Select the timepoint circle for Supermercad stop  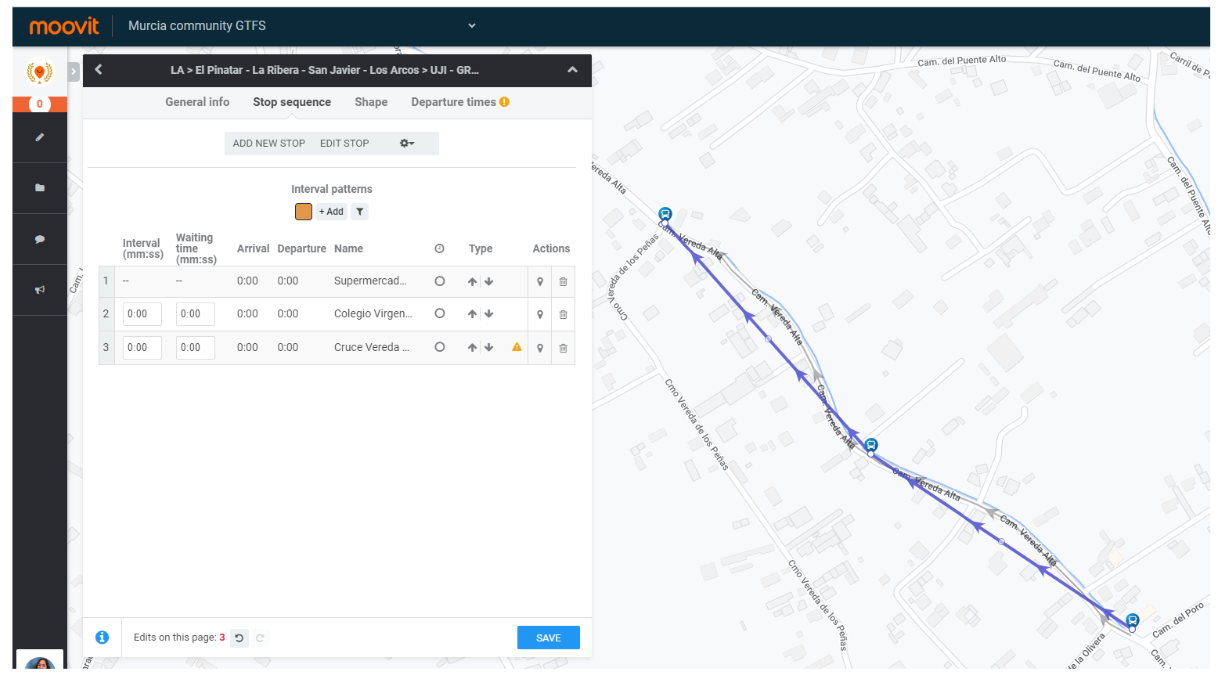440,281
